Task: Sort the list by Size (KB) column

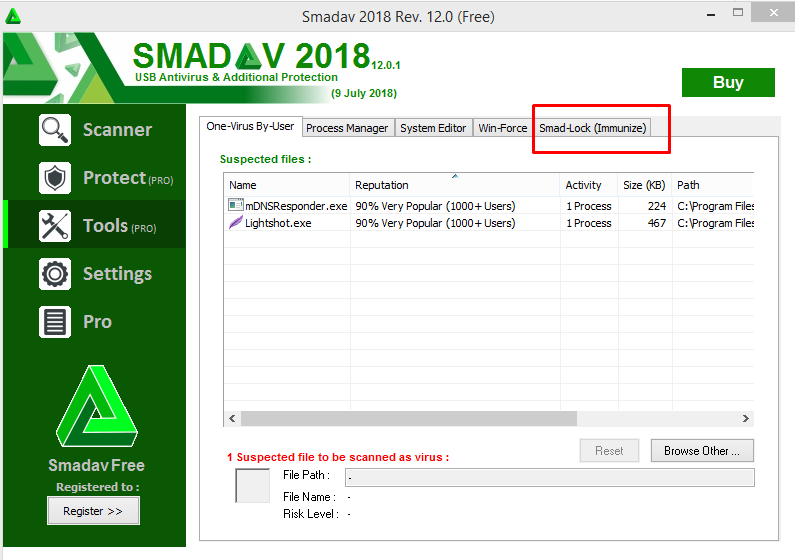Action: 645,185
